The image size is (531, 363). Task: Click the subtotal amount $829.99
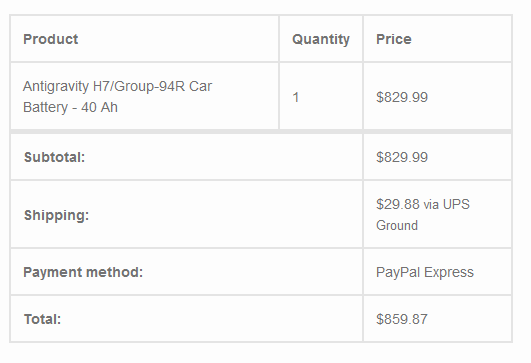pos(402,157)
